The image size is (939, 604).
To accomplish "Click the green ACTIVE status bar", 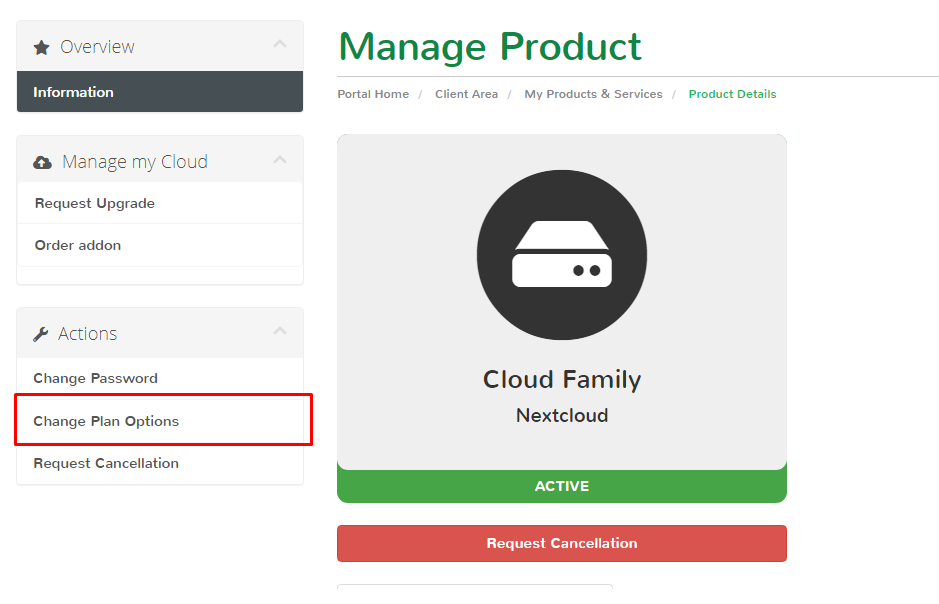I will 562,486.
